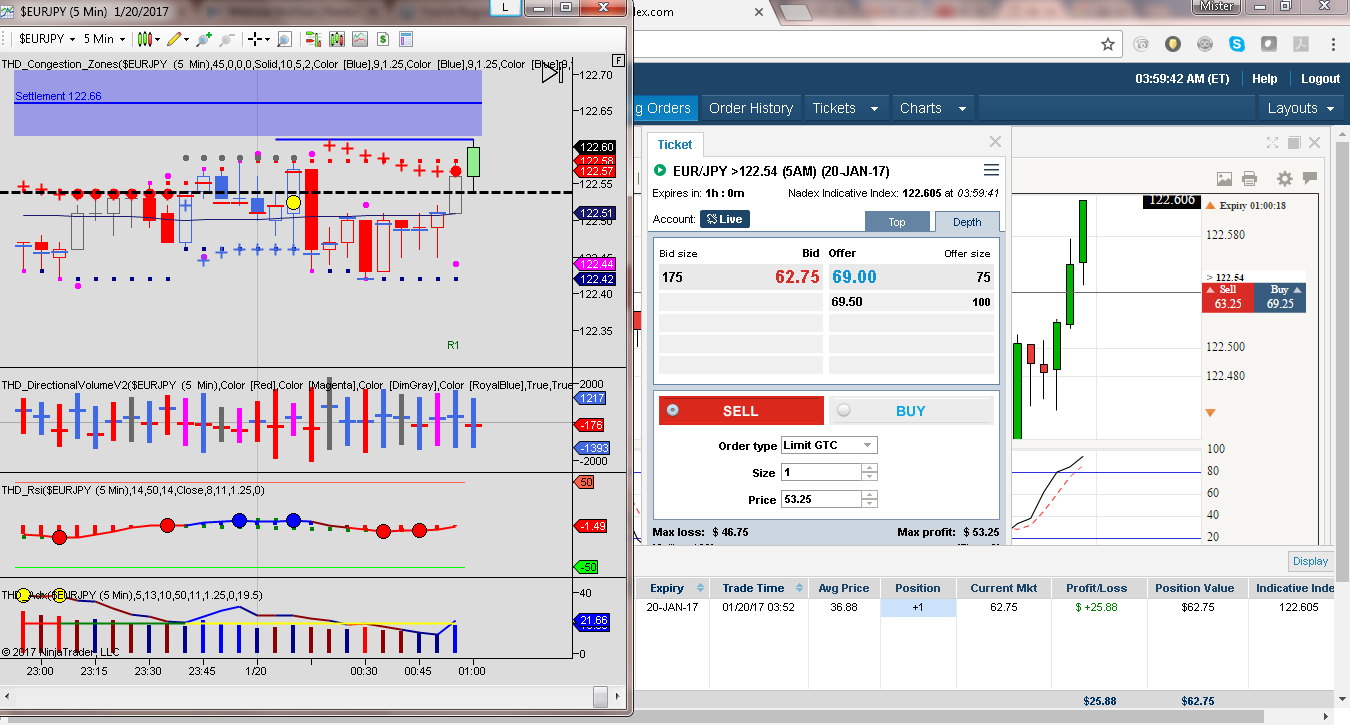
Task: Open the chart style candlestick icon in NinjaTrader
Action: click(145, 39)
